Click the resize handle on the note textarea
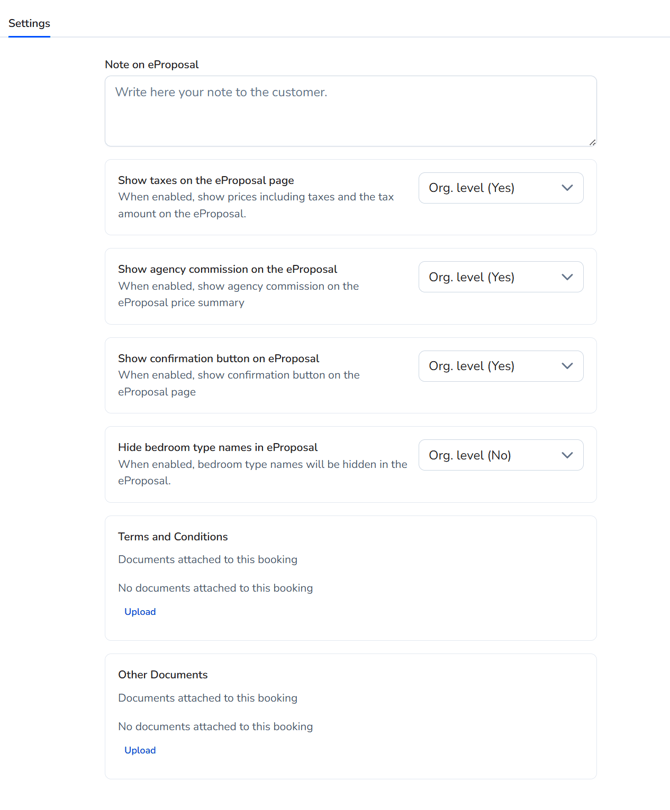Image resolution: width=670 pixels, height=810 pixels. tap(592, 142)
